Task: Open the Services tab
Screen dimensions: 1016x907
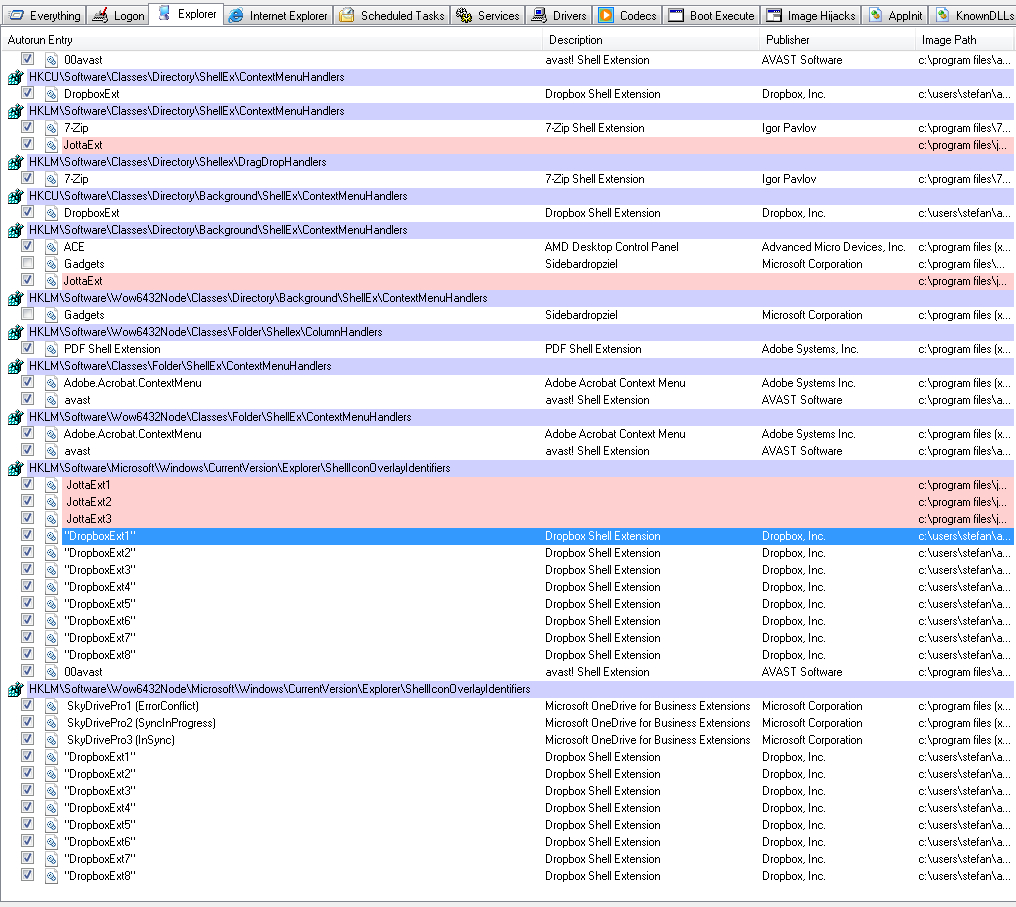Action: 488,16
